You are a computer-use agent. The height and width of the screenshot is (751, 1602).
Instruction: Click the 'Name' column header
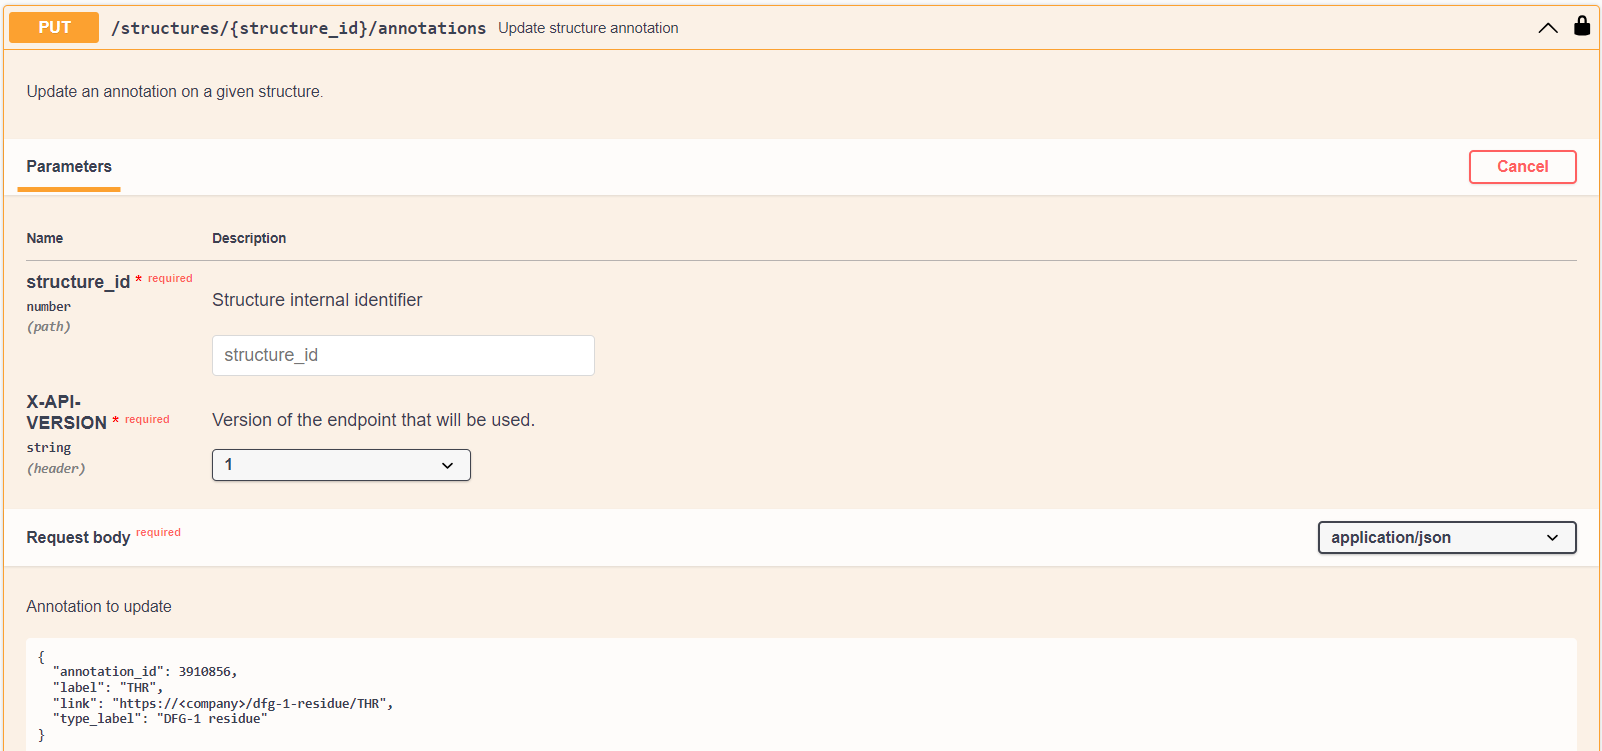click(x=45, y=238)
